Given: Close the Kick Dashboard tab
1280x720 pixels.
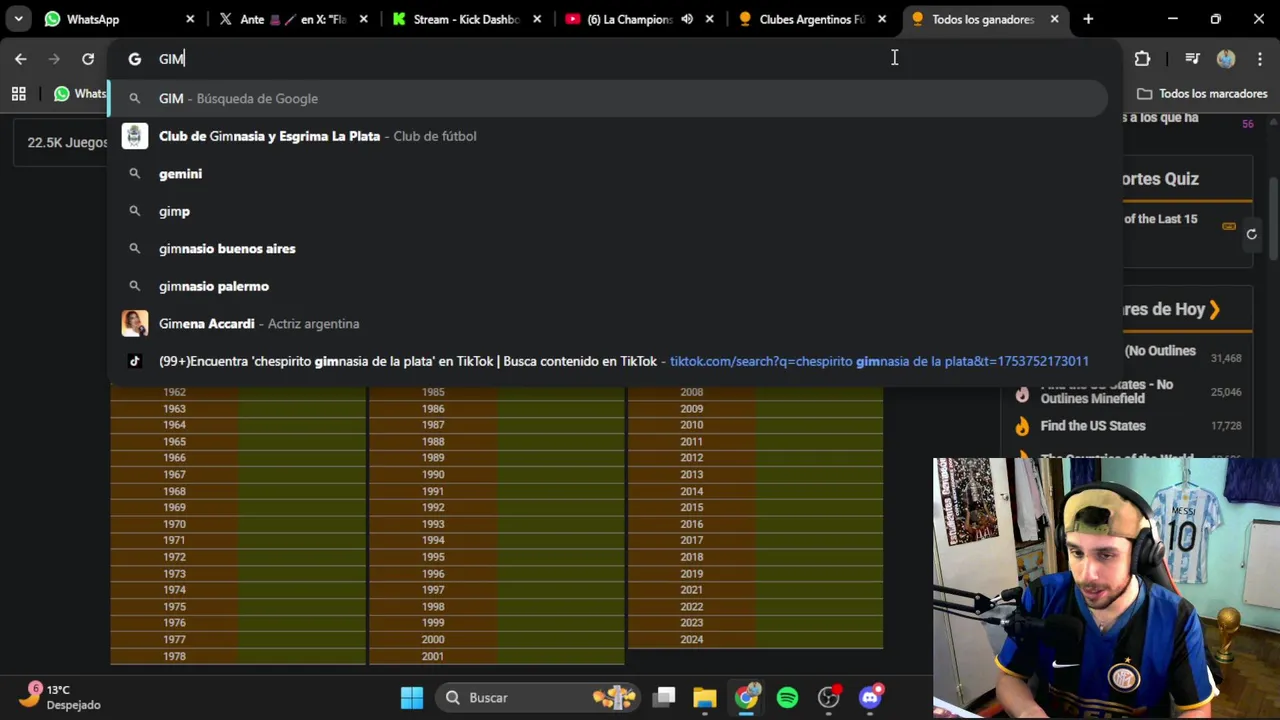Looking at the screenshot, I should coord(538,19).
